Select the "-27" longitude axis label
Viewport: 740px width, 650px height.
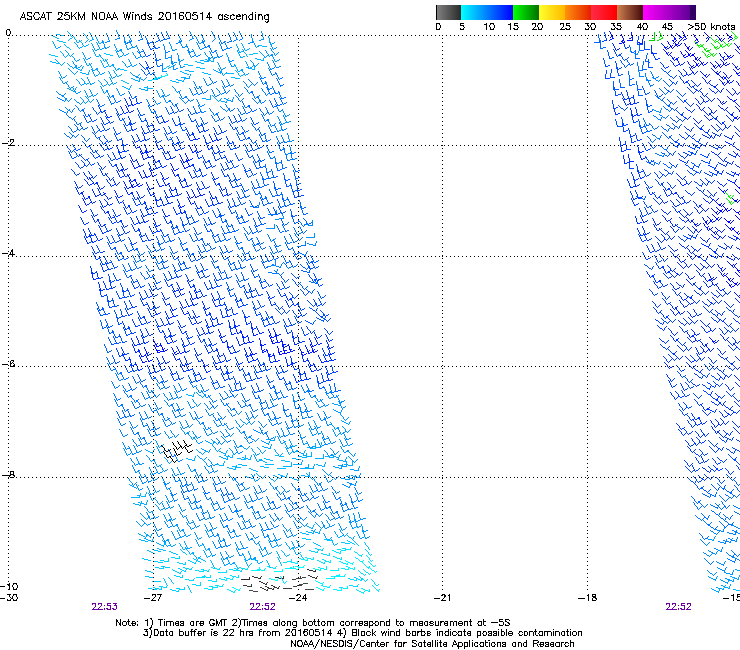pos(153,598)
